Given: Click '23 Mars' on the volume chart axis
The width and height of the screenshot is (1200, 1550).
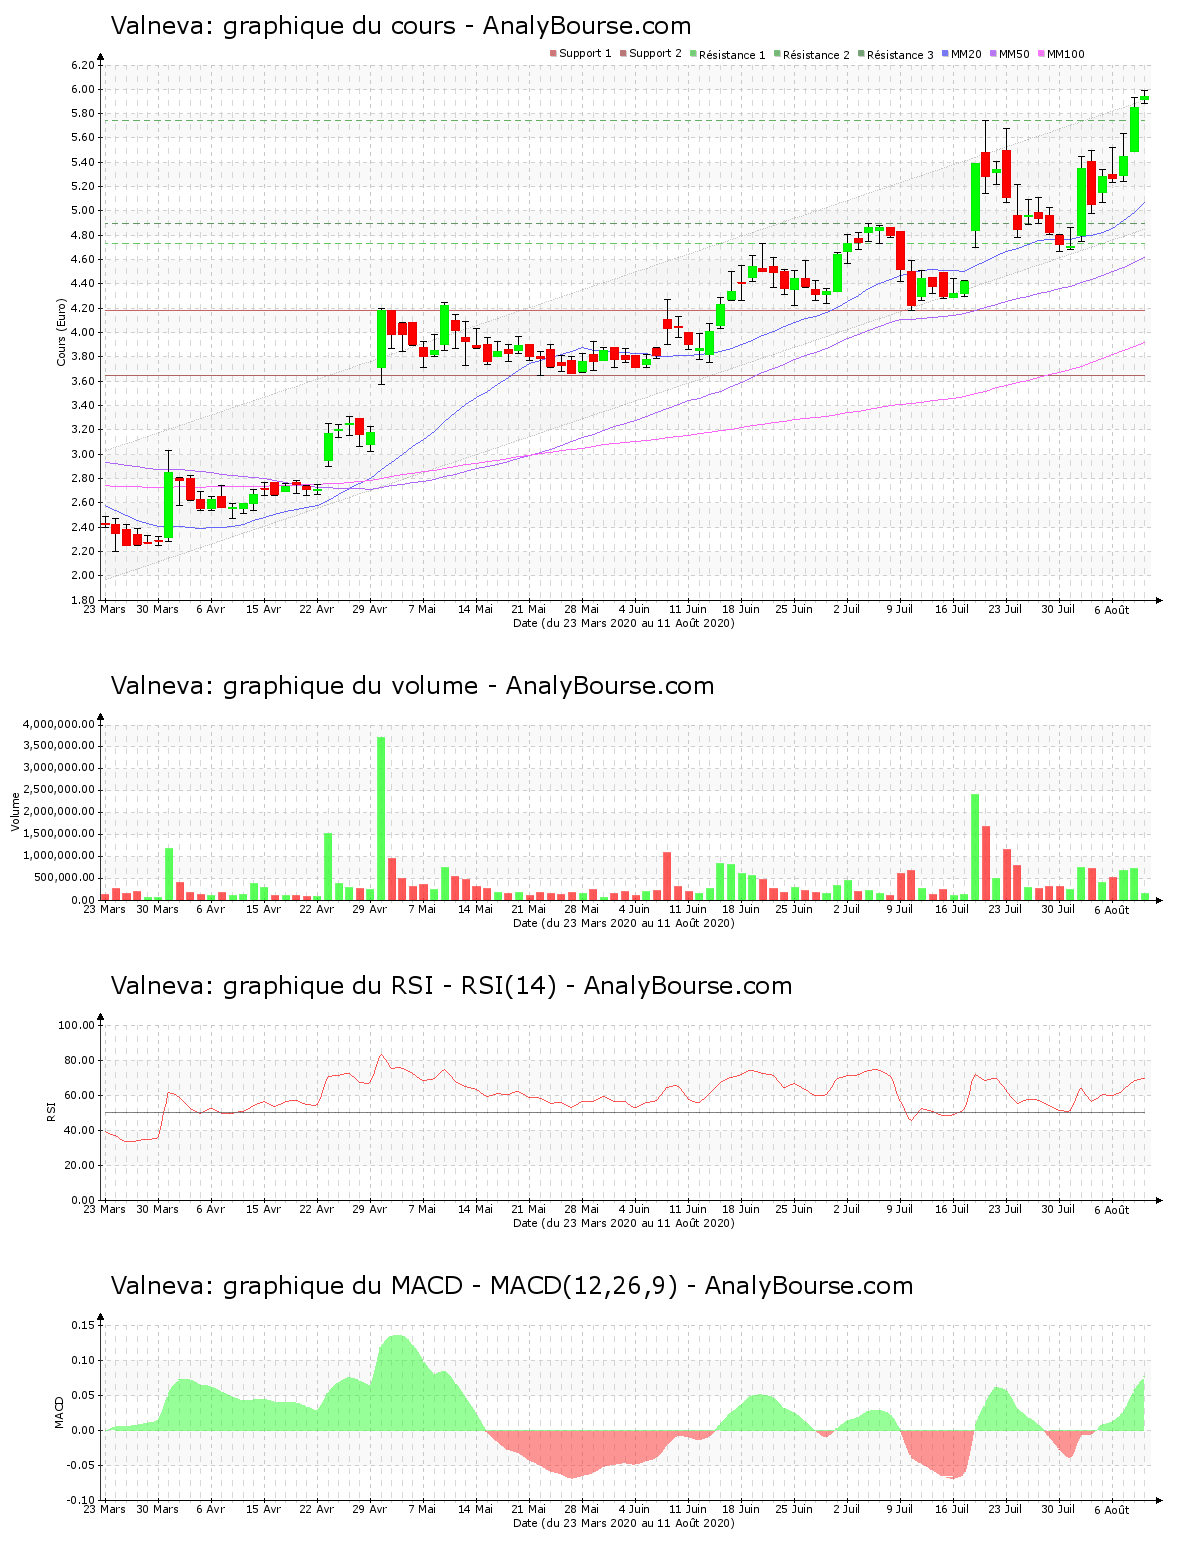Looking at the screenshot, I should pyautogui.click(x=104, y=909).
